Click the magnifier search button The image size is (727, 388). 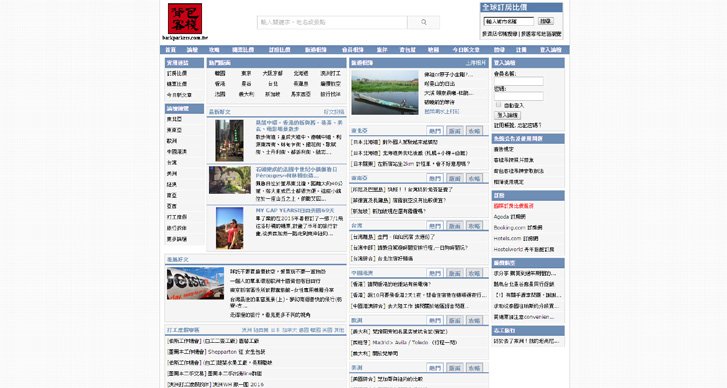423,22
